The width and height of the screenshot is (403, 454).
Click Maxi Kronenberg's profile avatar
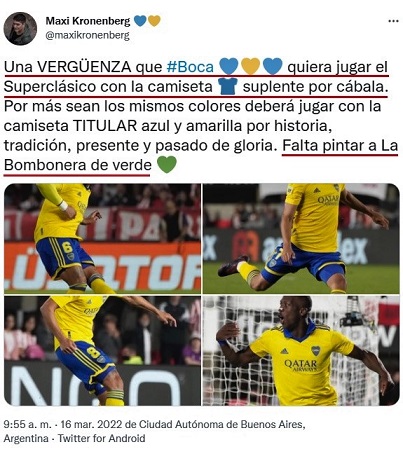click(20, 29)
